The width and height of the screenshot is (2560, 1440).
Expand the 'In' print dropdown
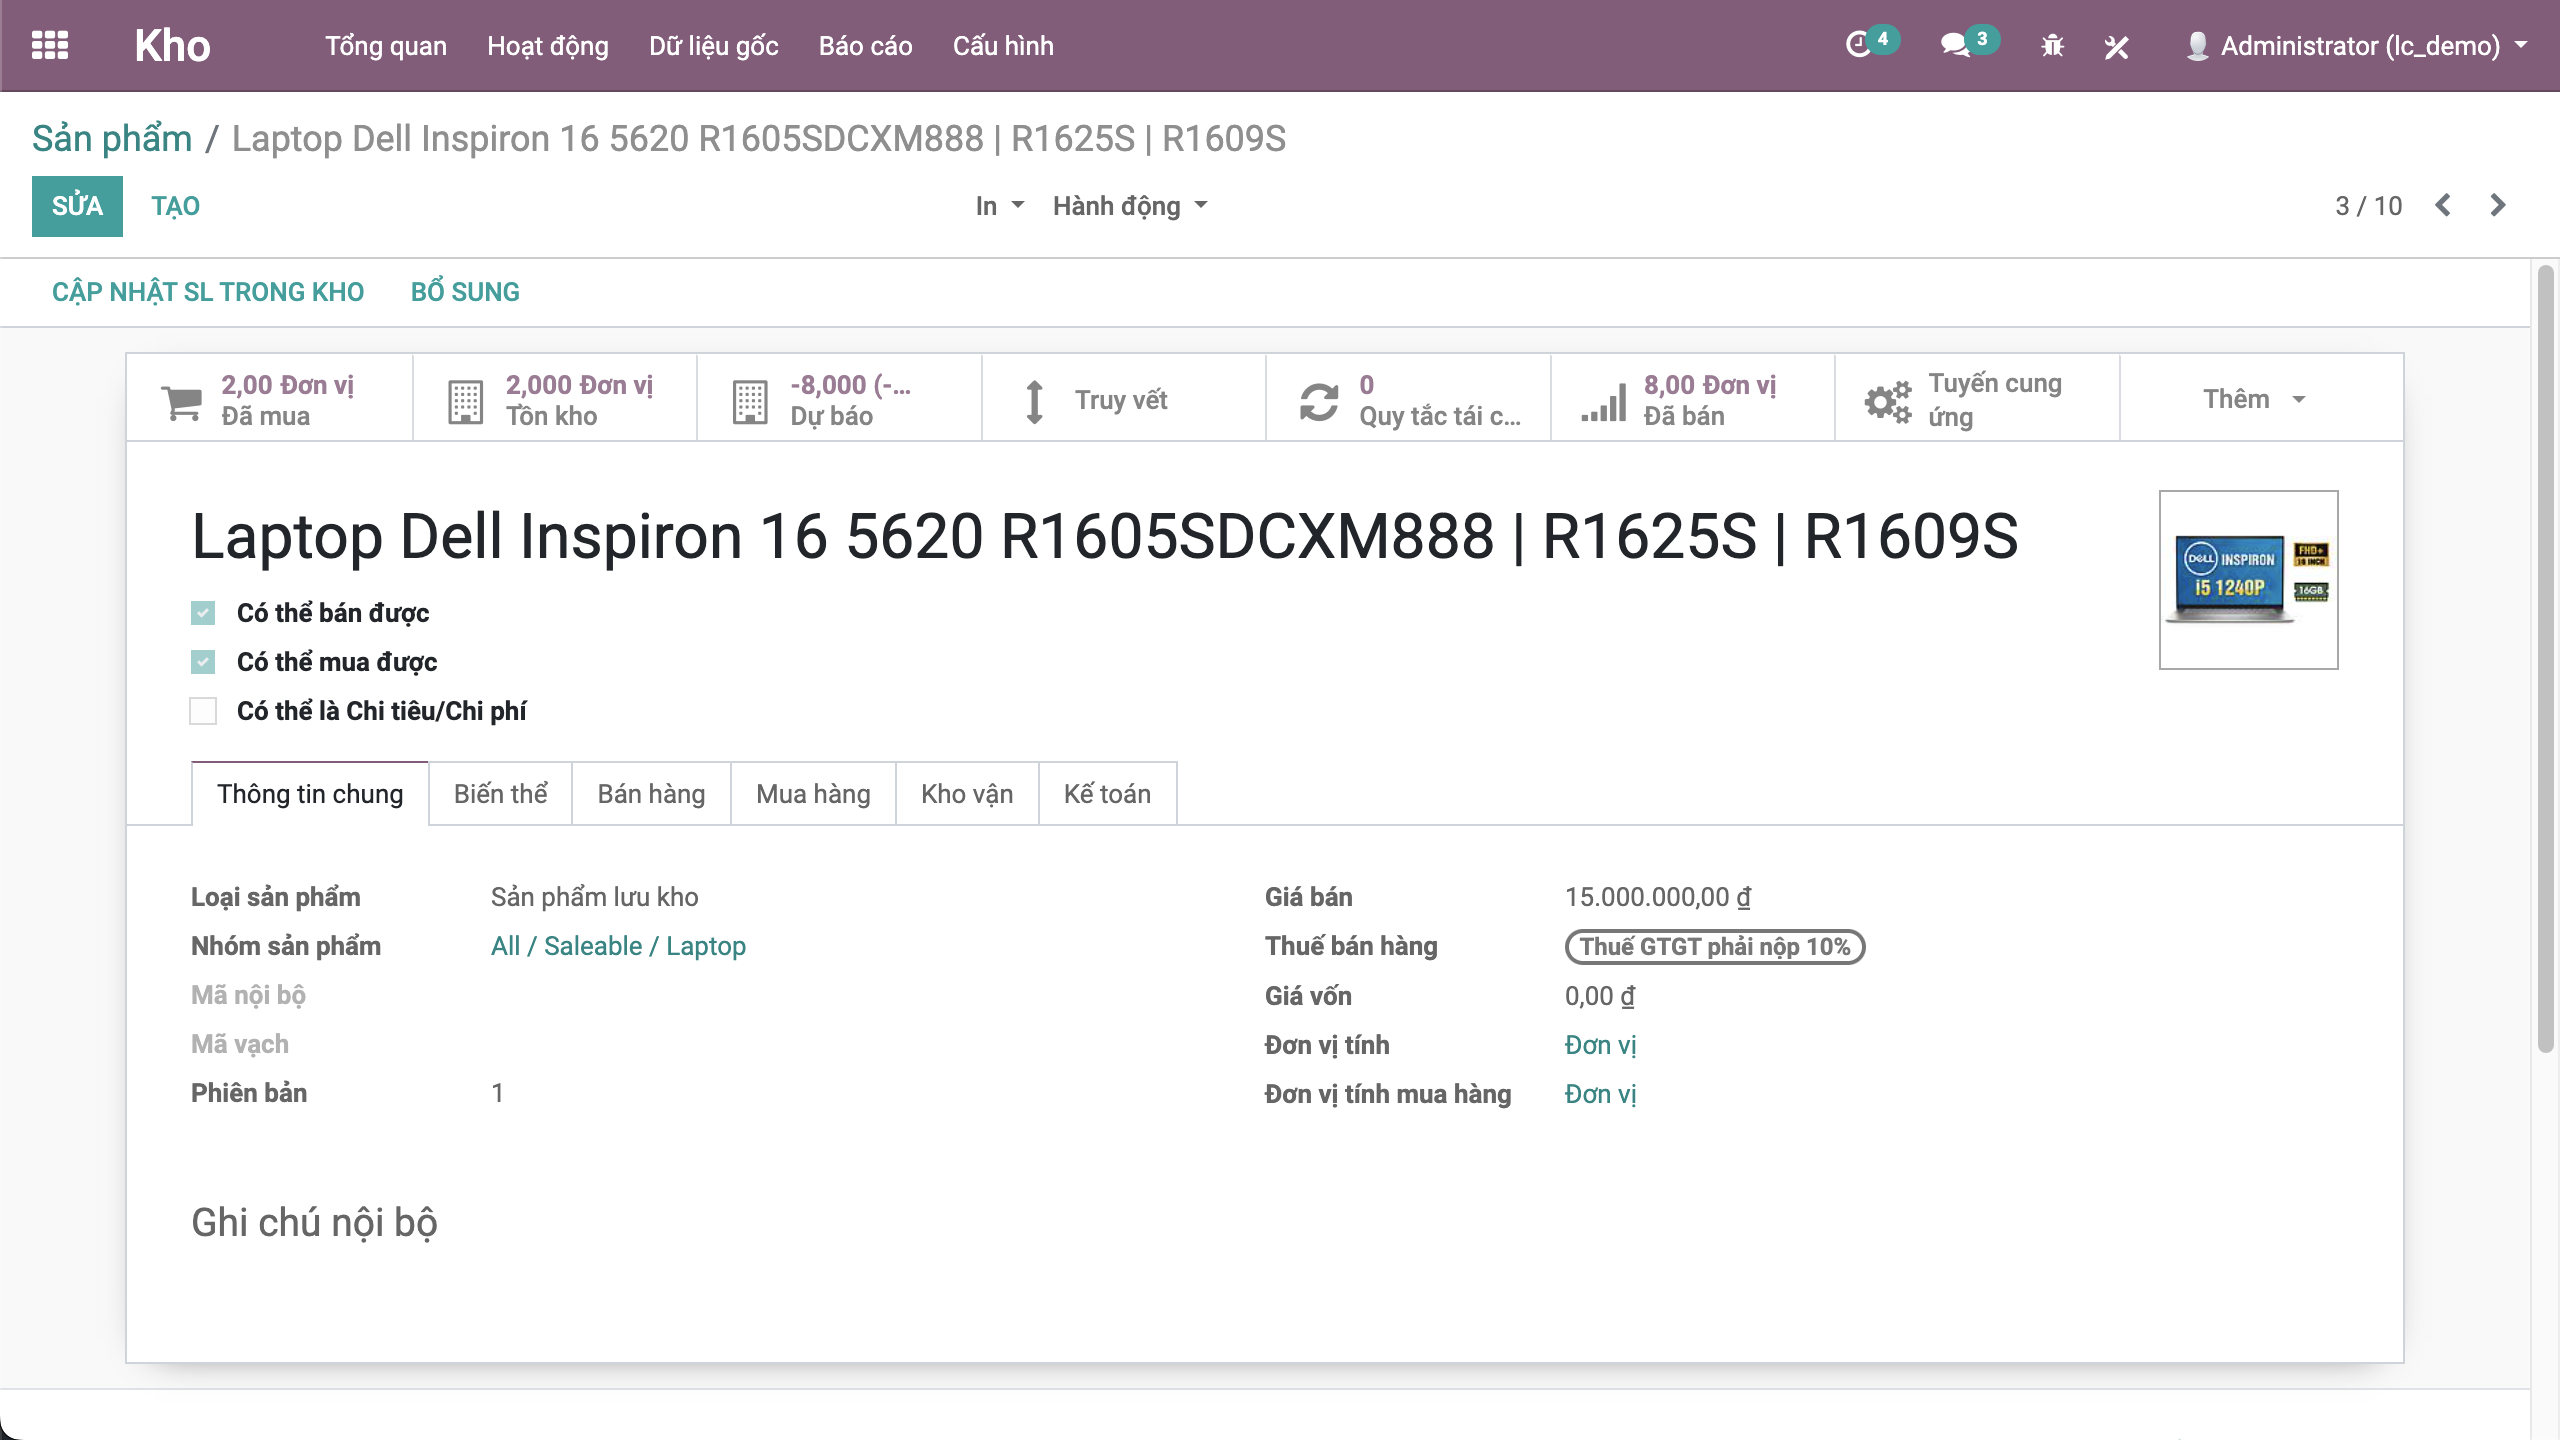point(999,206)
